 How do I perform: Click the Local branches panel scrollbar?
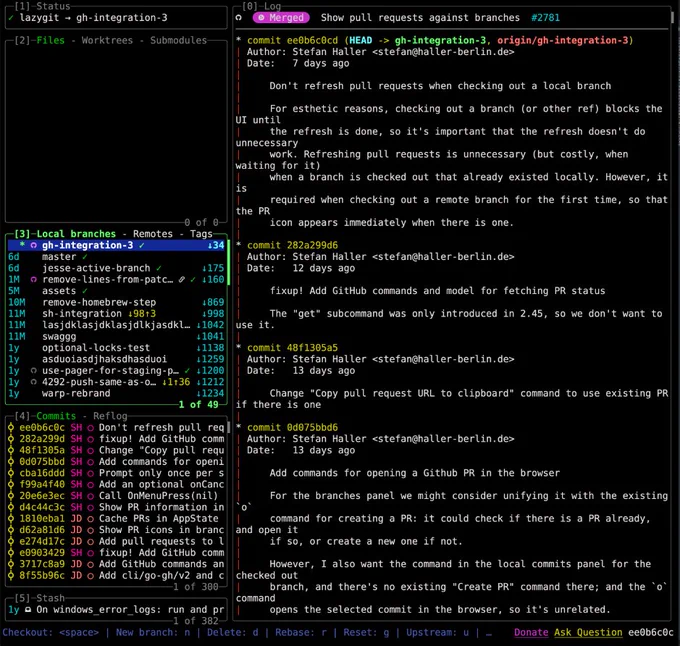[229, 263]
